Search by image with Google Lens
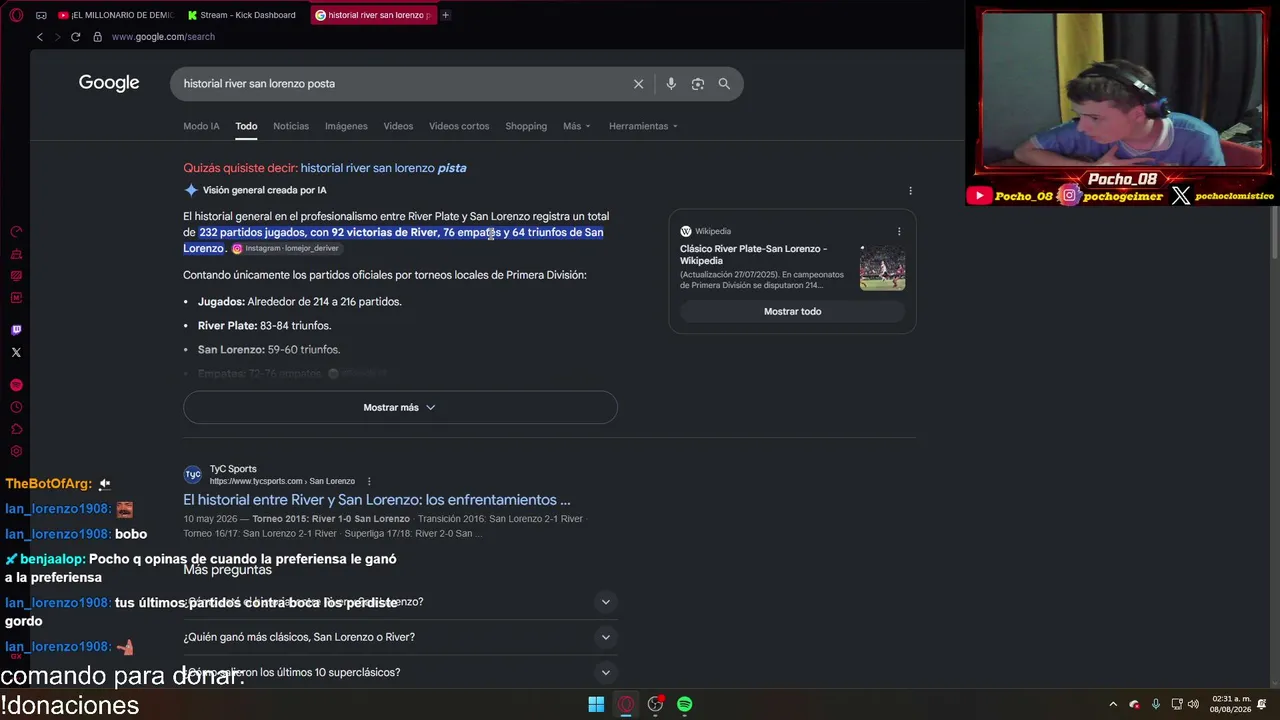The height and width of the screenshot is (720, 1280). [x=698, y=84]
